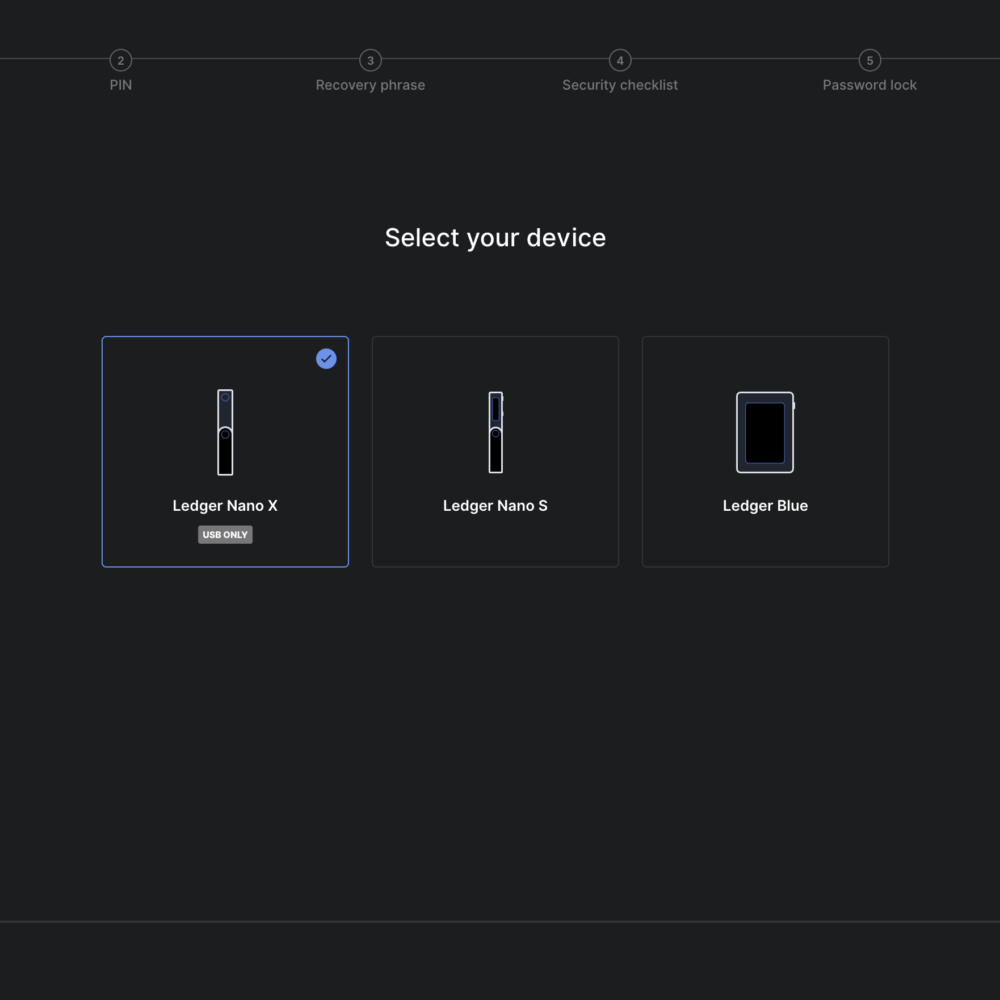Viewport: 1000px width, 1000px height.
Task: Click progress line between steps 3 and 4
Action: [x=495, y=59]
